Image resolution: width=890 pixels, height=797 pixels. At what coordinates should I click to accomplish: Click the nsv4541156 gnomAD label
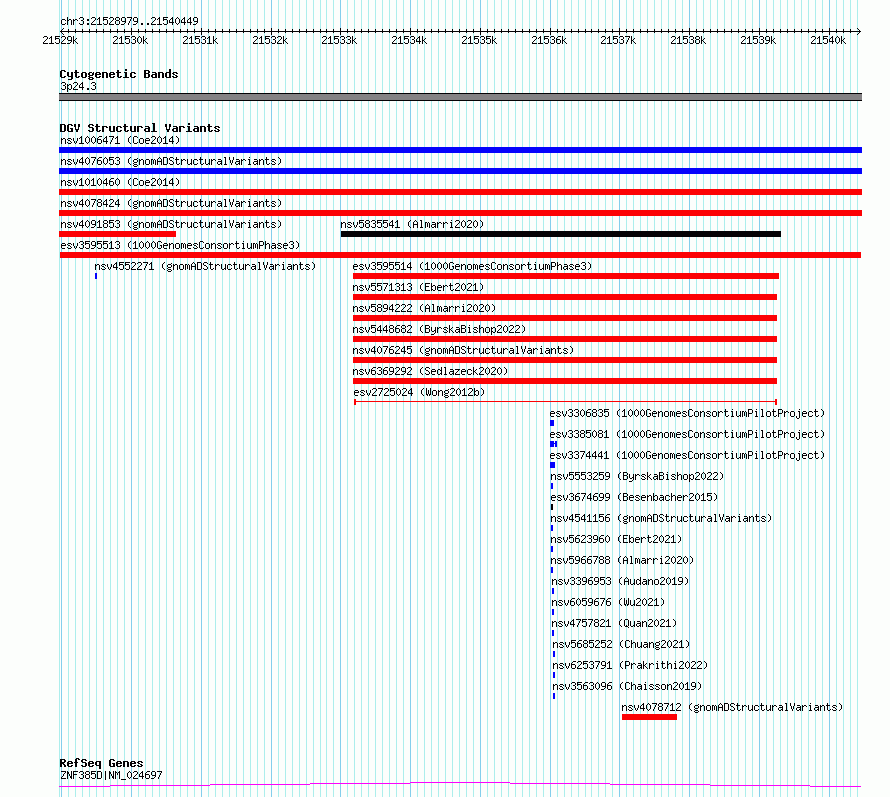coord(661,518)
